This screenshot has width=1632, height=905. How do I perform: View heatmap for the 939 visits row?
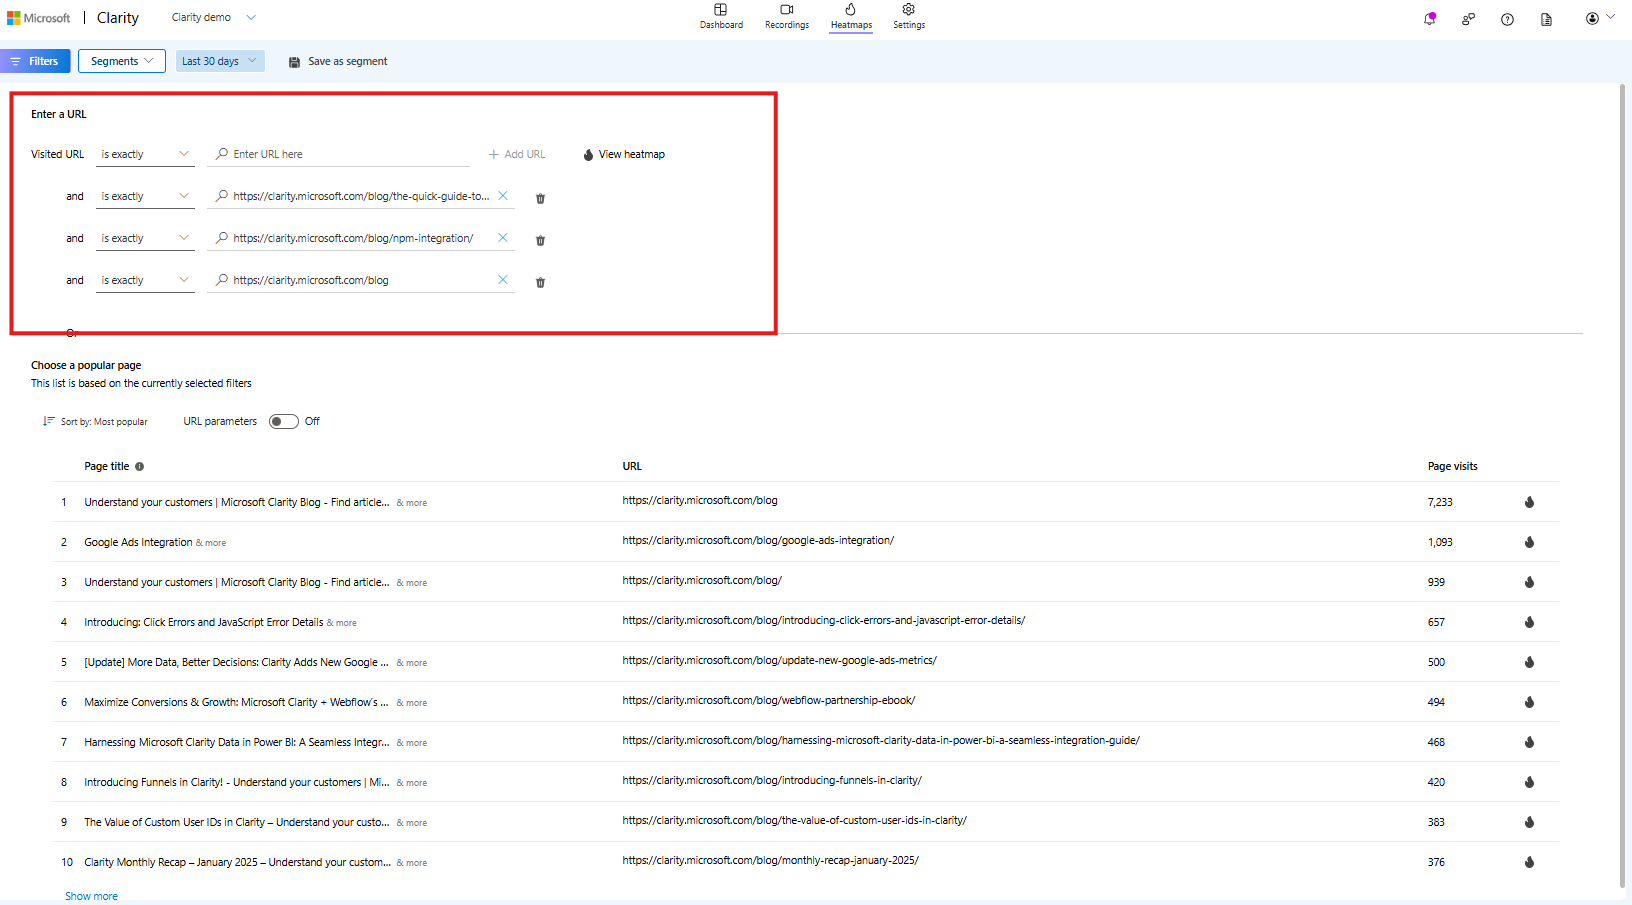1529,582
